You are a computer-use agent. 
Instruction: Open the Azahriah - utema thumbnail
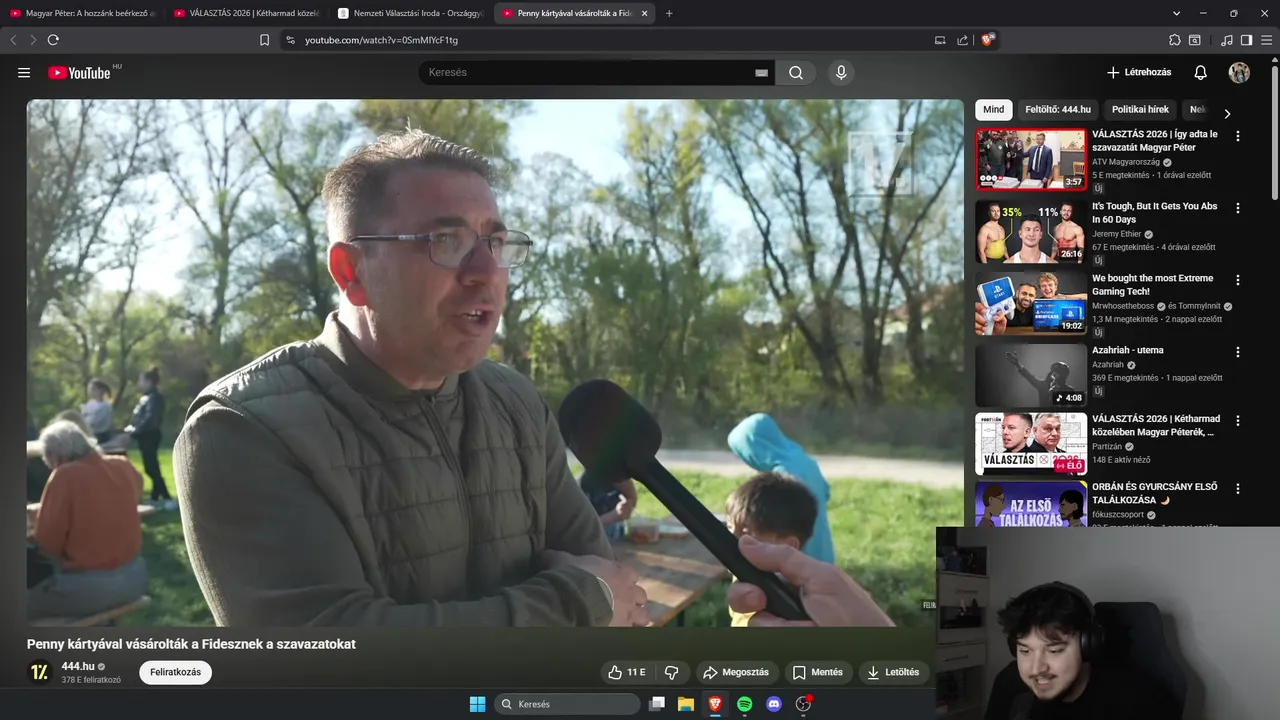click(x=1031, y=375)
